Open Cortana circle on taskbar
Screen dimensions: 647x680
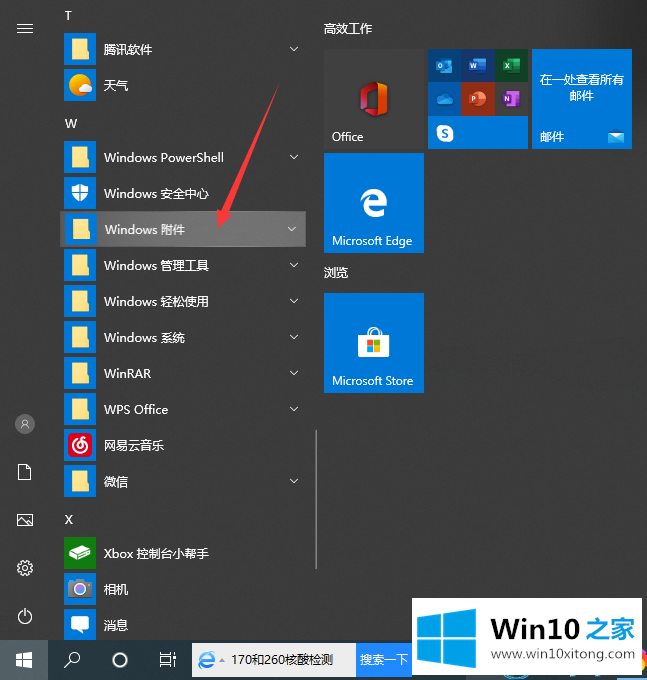coord(120,660)
